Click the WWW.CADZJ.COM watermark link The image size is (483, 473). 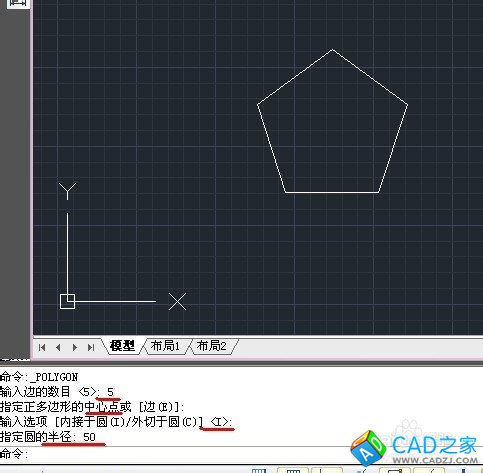coord(435,460)
